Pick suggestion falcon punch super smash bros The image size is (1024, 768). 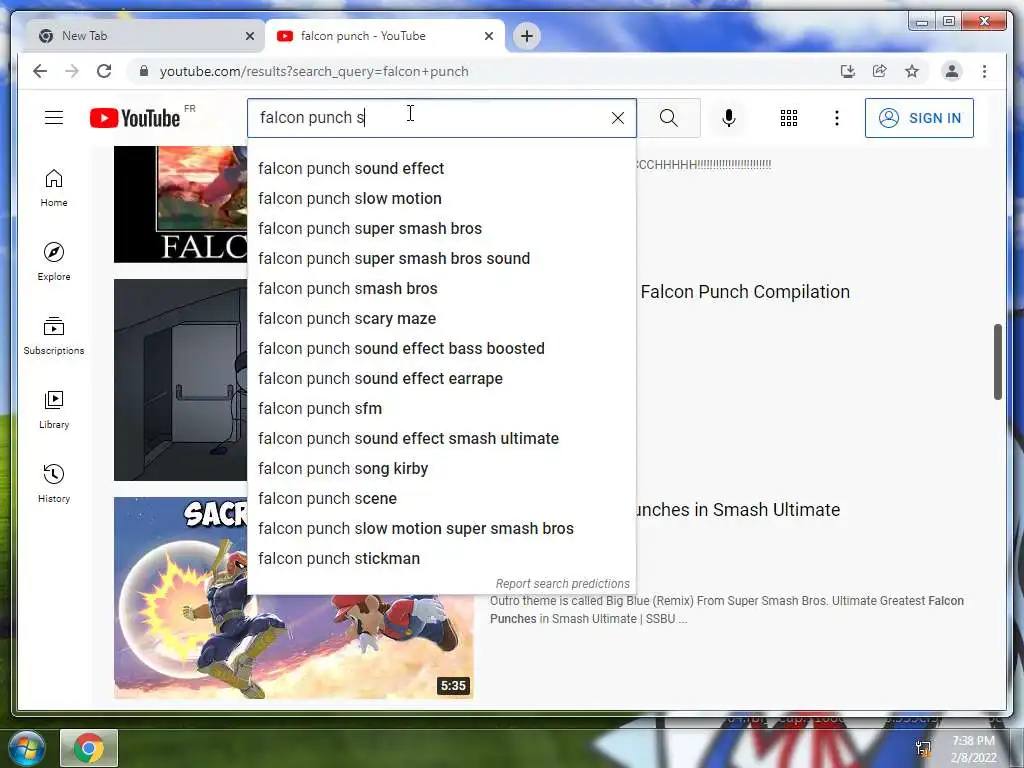coord(441,229)
